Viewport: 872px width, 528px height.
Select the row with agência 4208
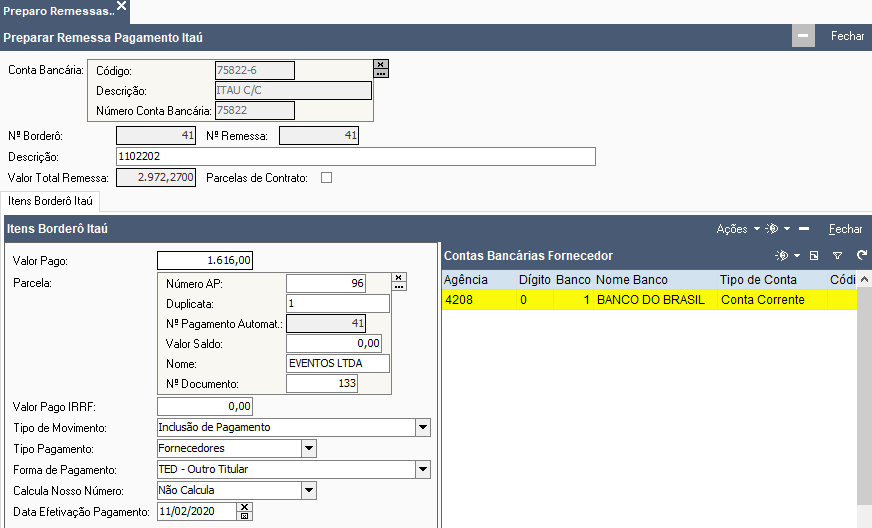click(x=649, y=300)
